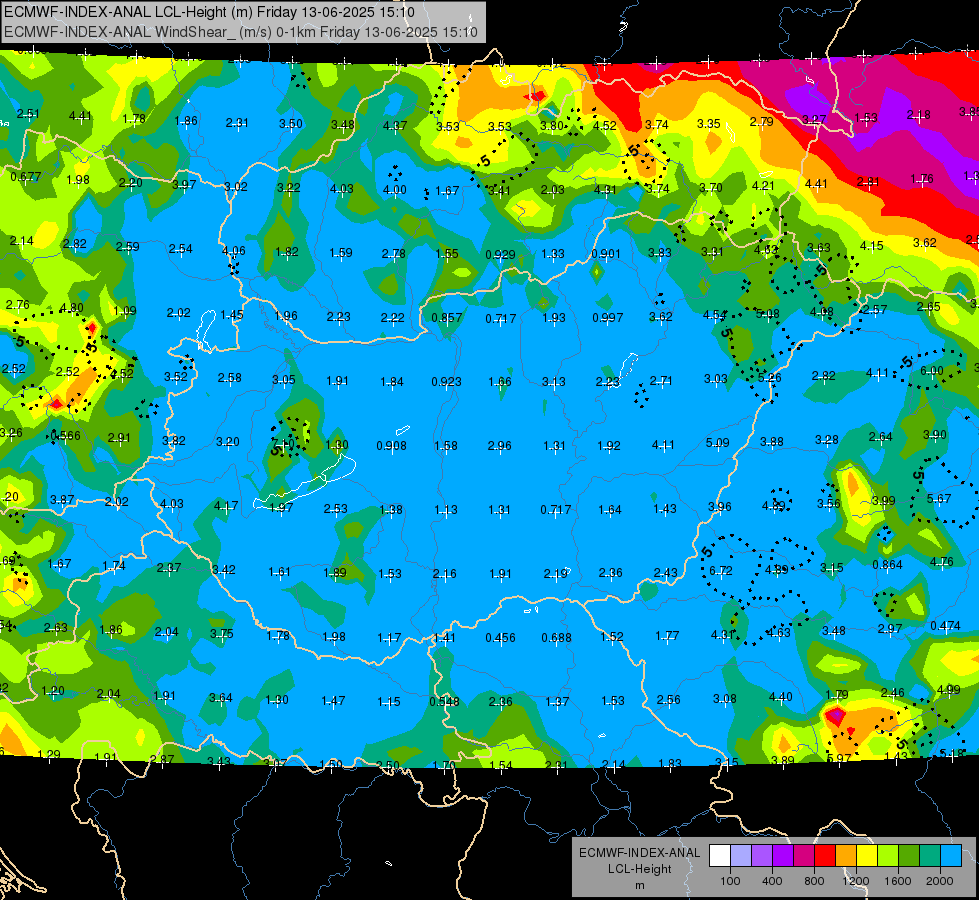Pick the red swatch in the legend
This screenshot has width=979, height=900.
825,856
